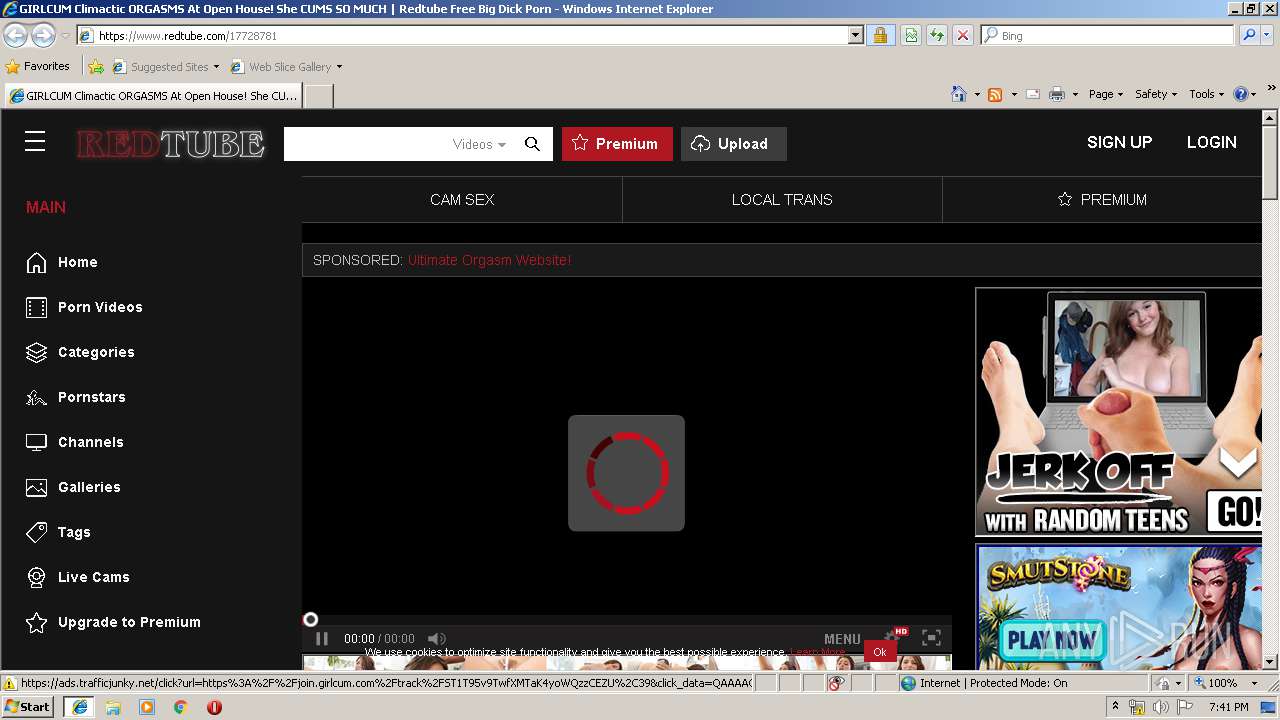The height and width of the screenshot is (720, 1280).
Task: Stop loading with the red X icon
Action: tap(963, 35)
